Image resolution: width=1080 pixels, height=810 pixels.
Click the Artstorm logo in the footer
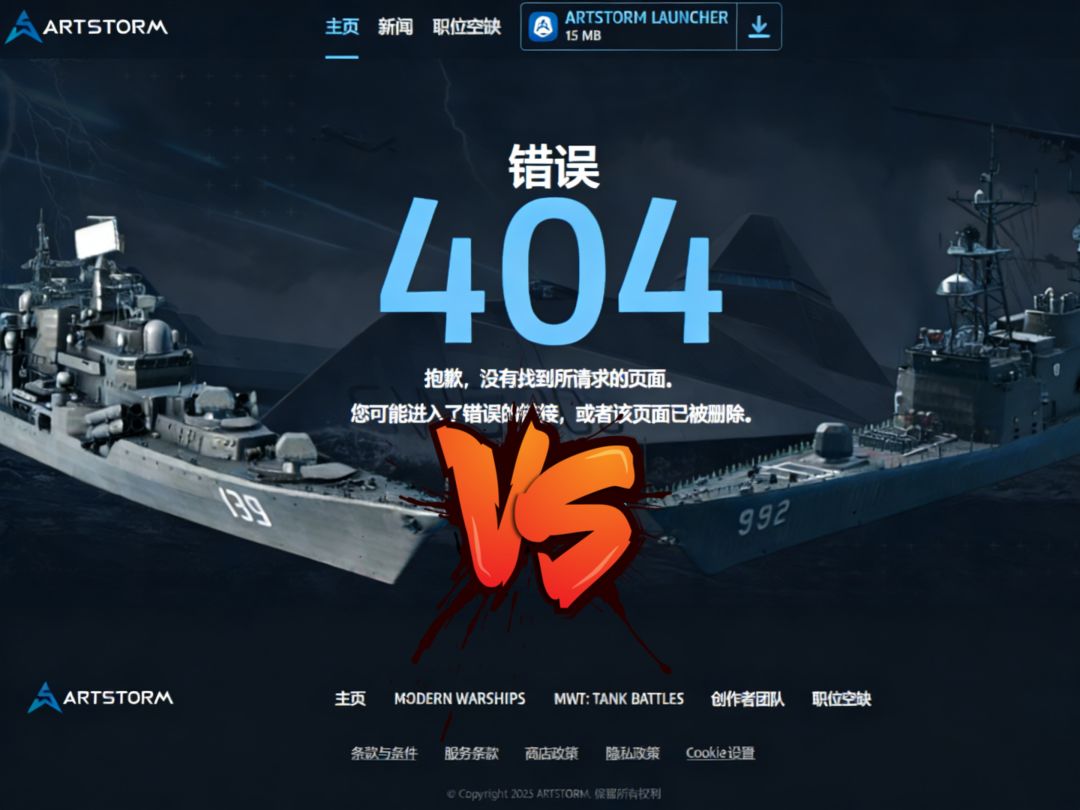click(x=101, y=698)
